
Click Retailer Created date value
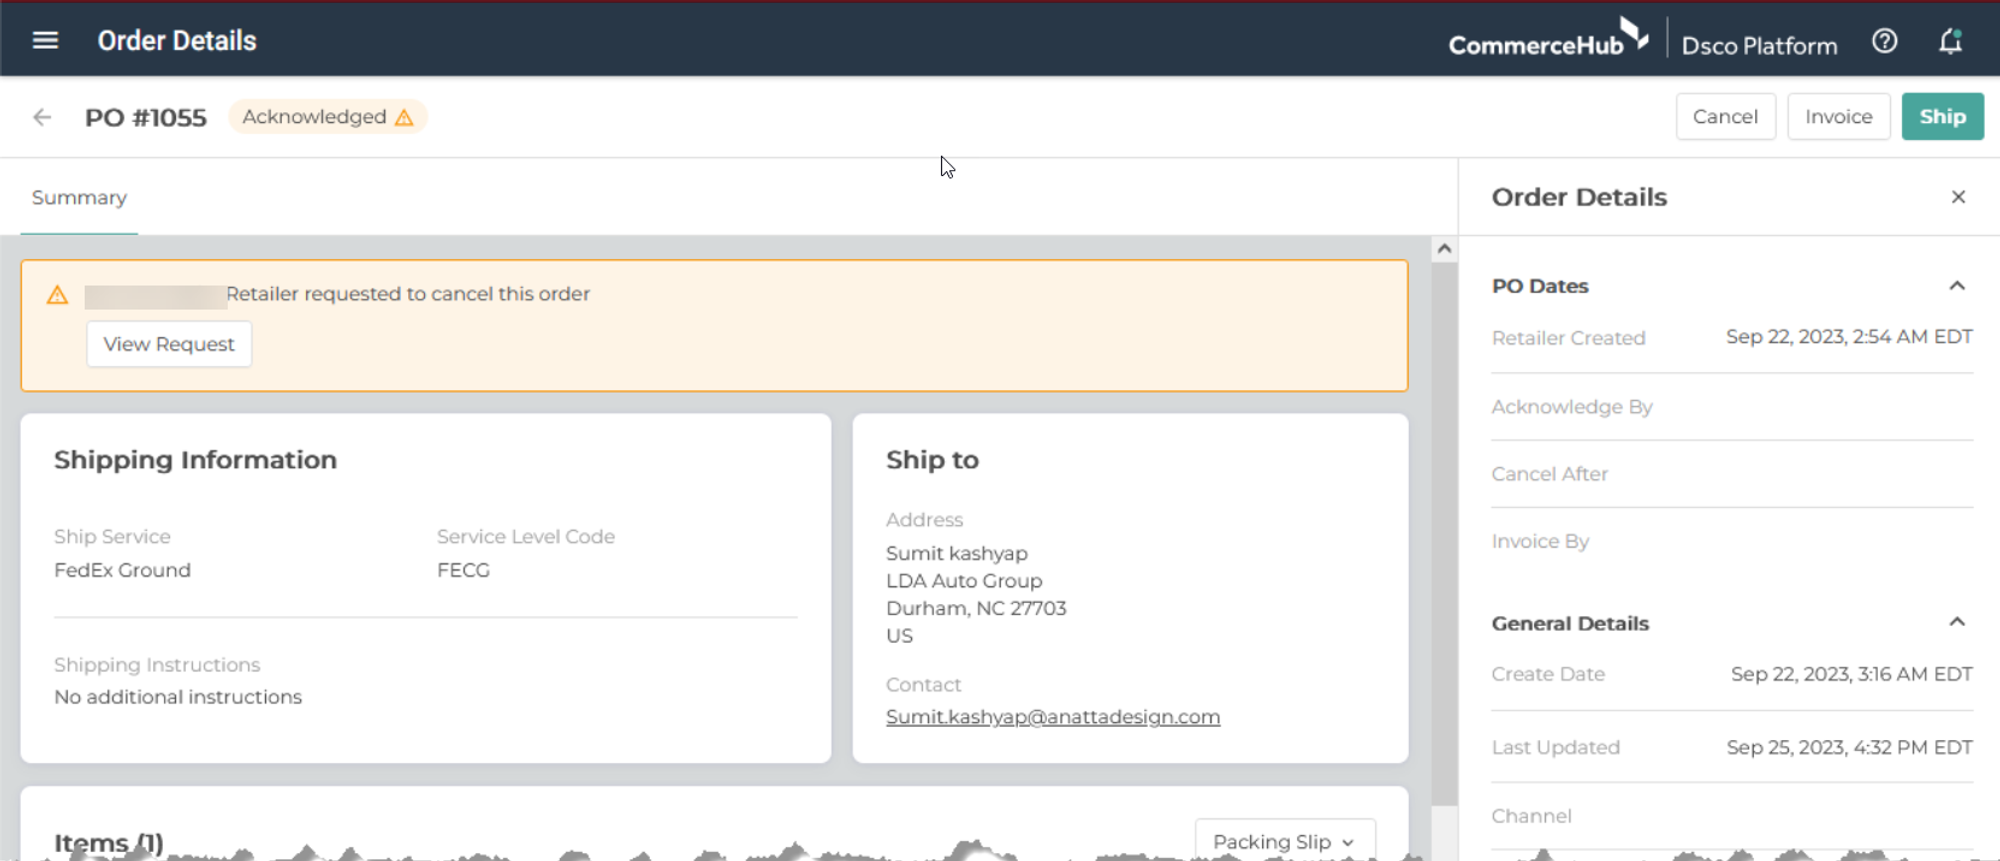(x=1849, y=337)
